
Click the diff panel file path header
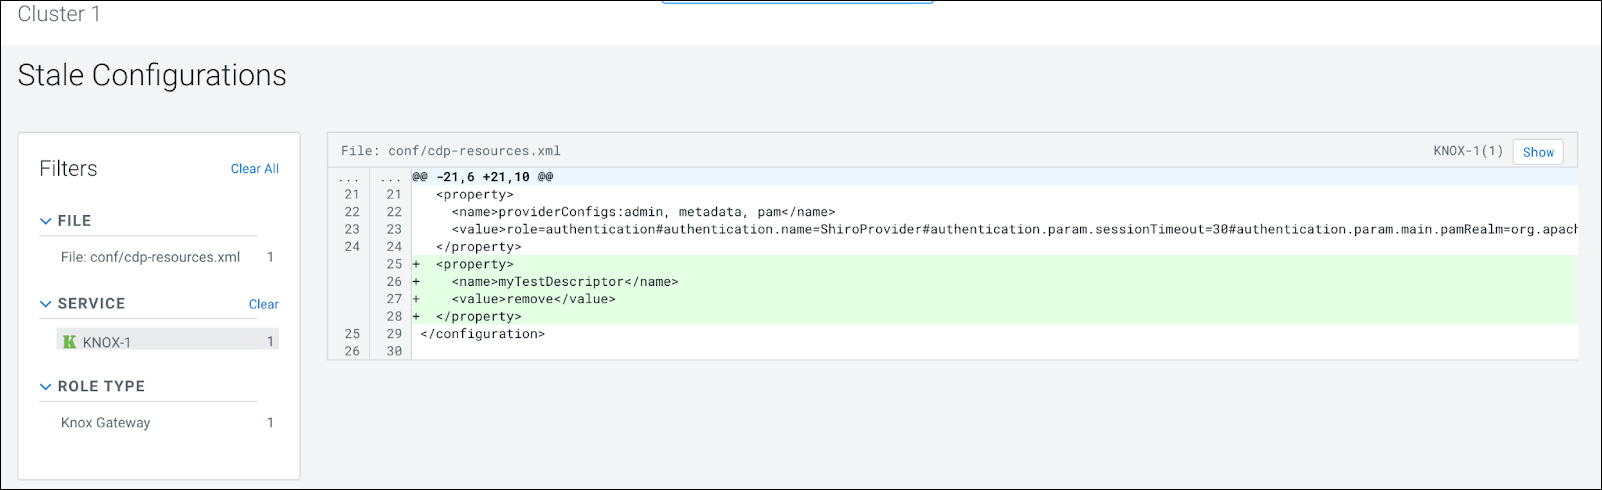[450, 151]
